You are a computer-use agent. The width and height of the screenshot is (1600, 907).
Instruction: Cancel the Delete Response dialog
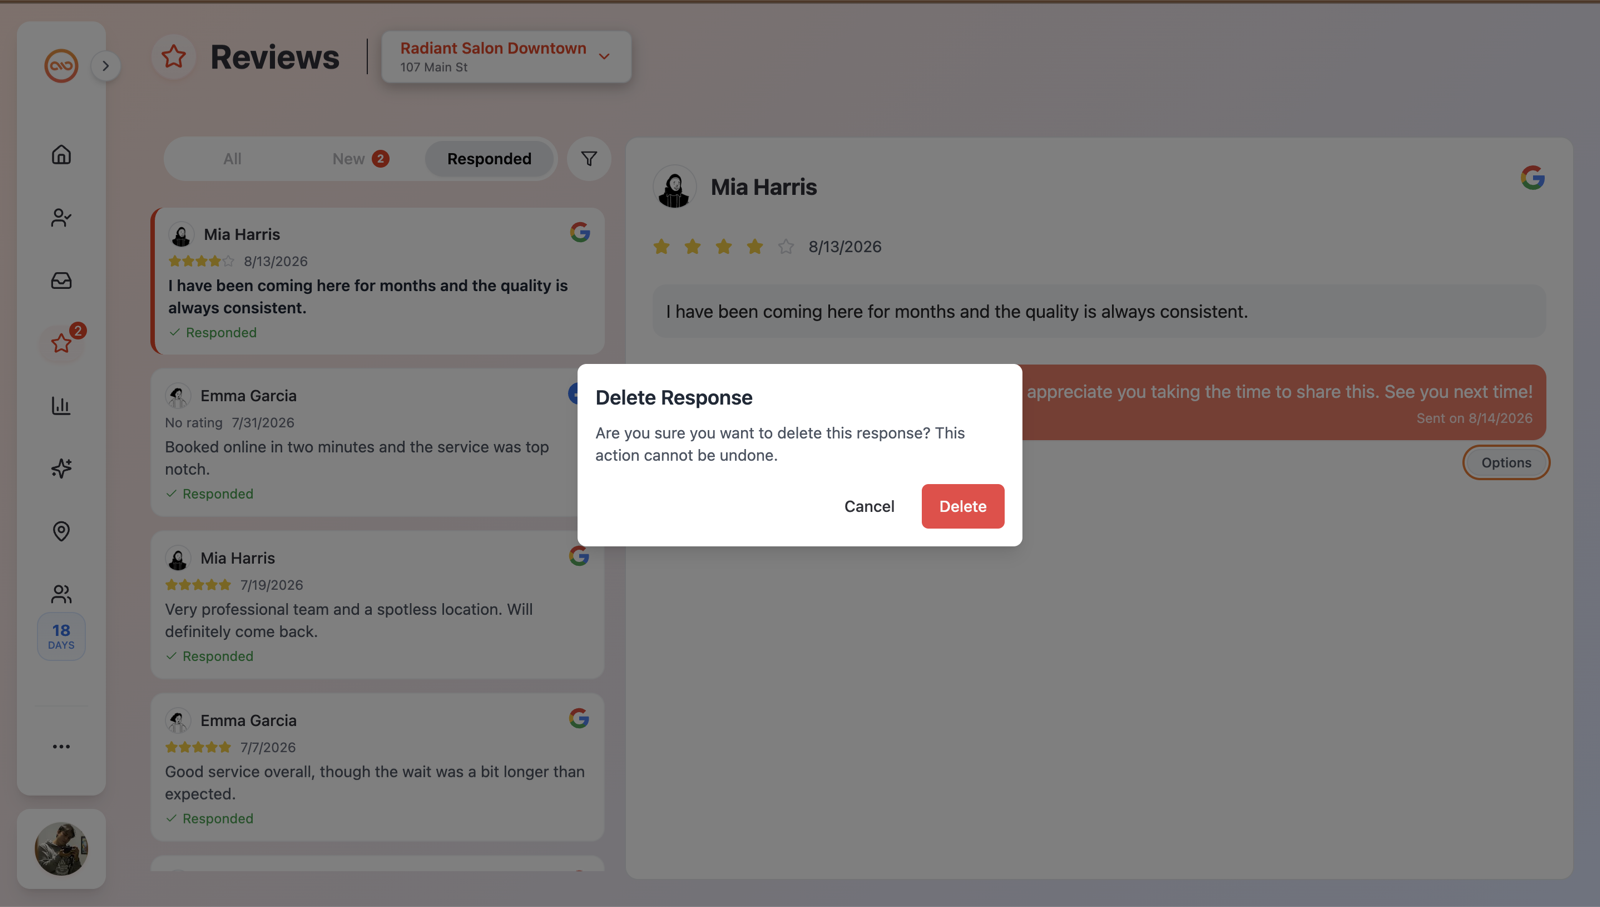[869, 506]
